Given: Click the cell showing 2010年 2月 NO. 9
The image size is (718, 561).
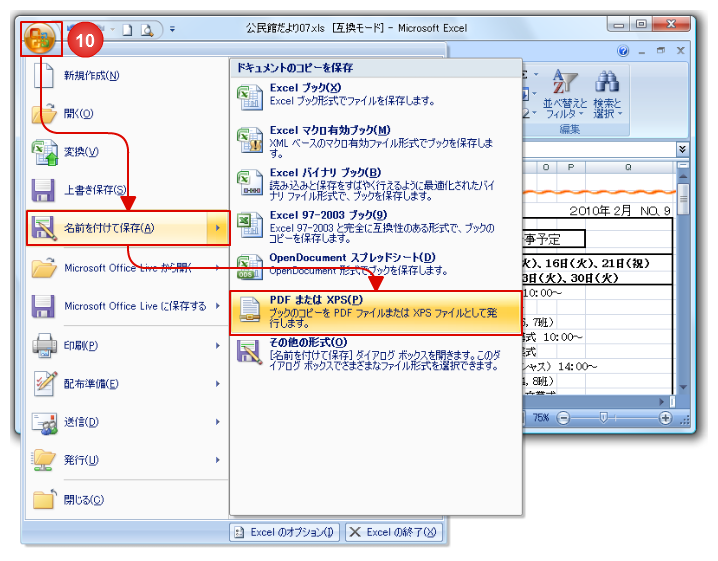Looking at the screenshot, I should click(x=620, y=211).
